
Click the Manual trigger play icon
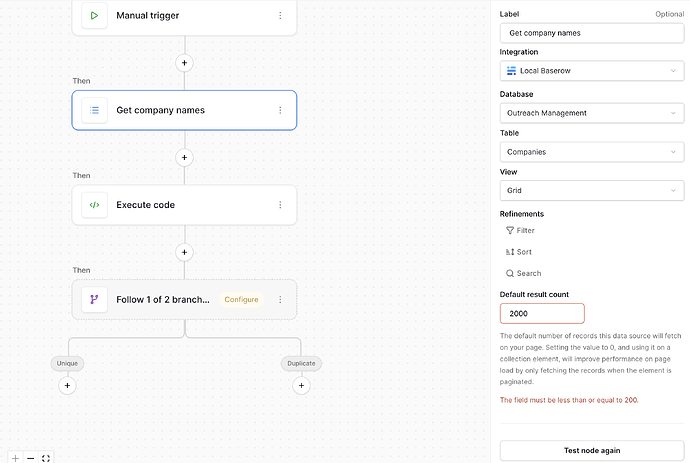pyautogui.click(x=94, y=15)
